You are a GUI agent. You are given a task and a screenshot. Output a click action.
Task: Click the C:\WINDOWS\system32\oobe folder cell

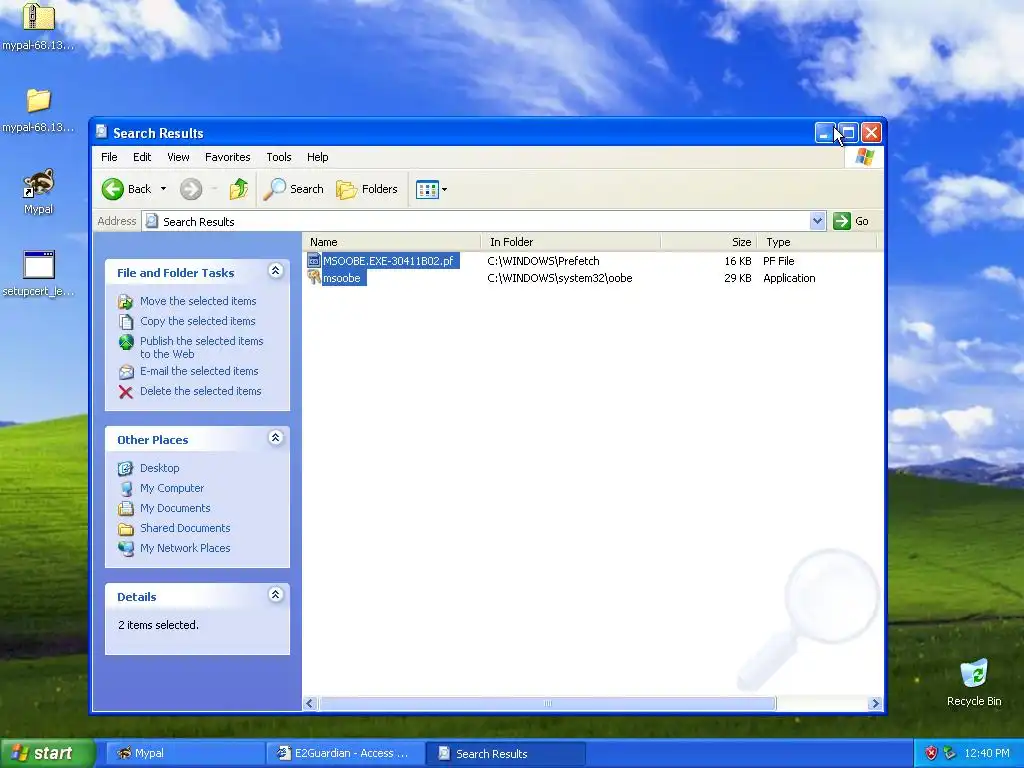pos(560,278)
